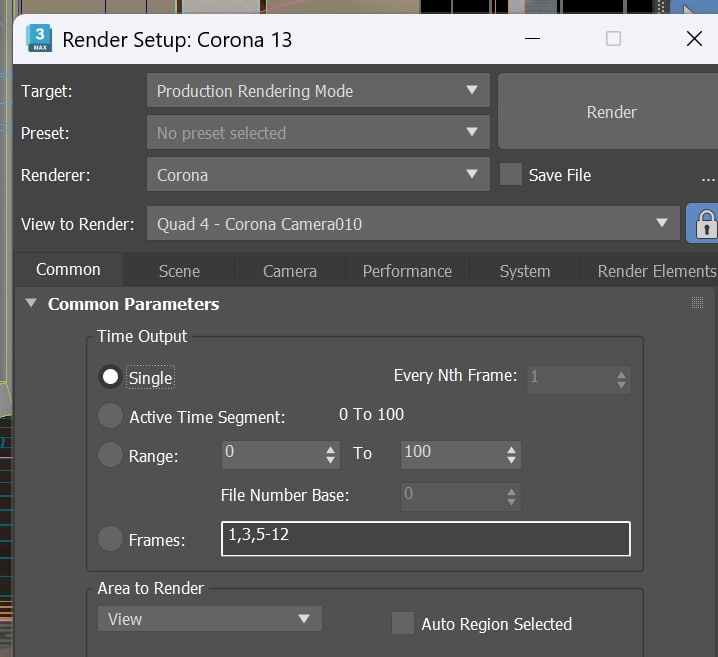Click the rollout grip icon beside Common Parameters

697,303
